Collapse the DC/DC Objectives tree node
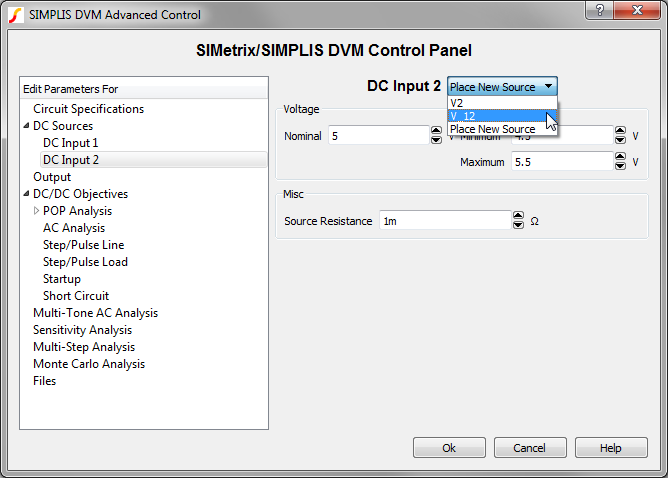Viewport: 668px width, 478px height. tap(27, 195)
